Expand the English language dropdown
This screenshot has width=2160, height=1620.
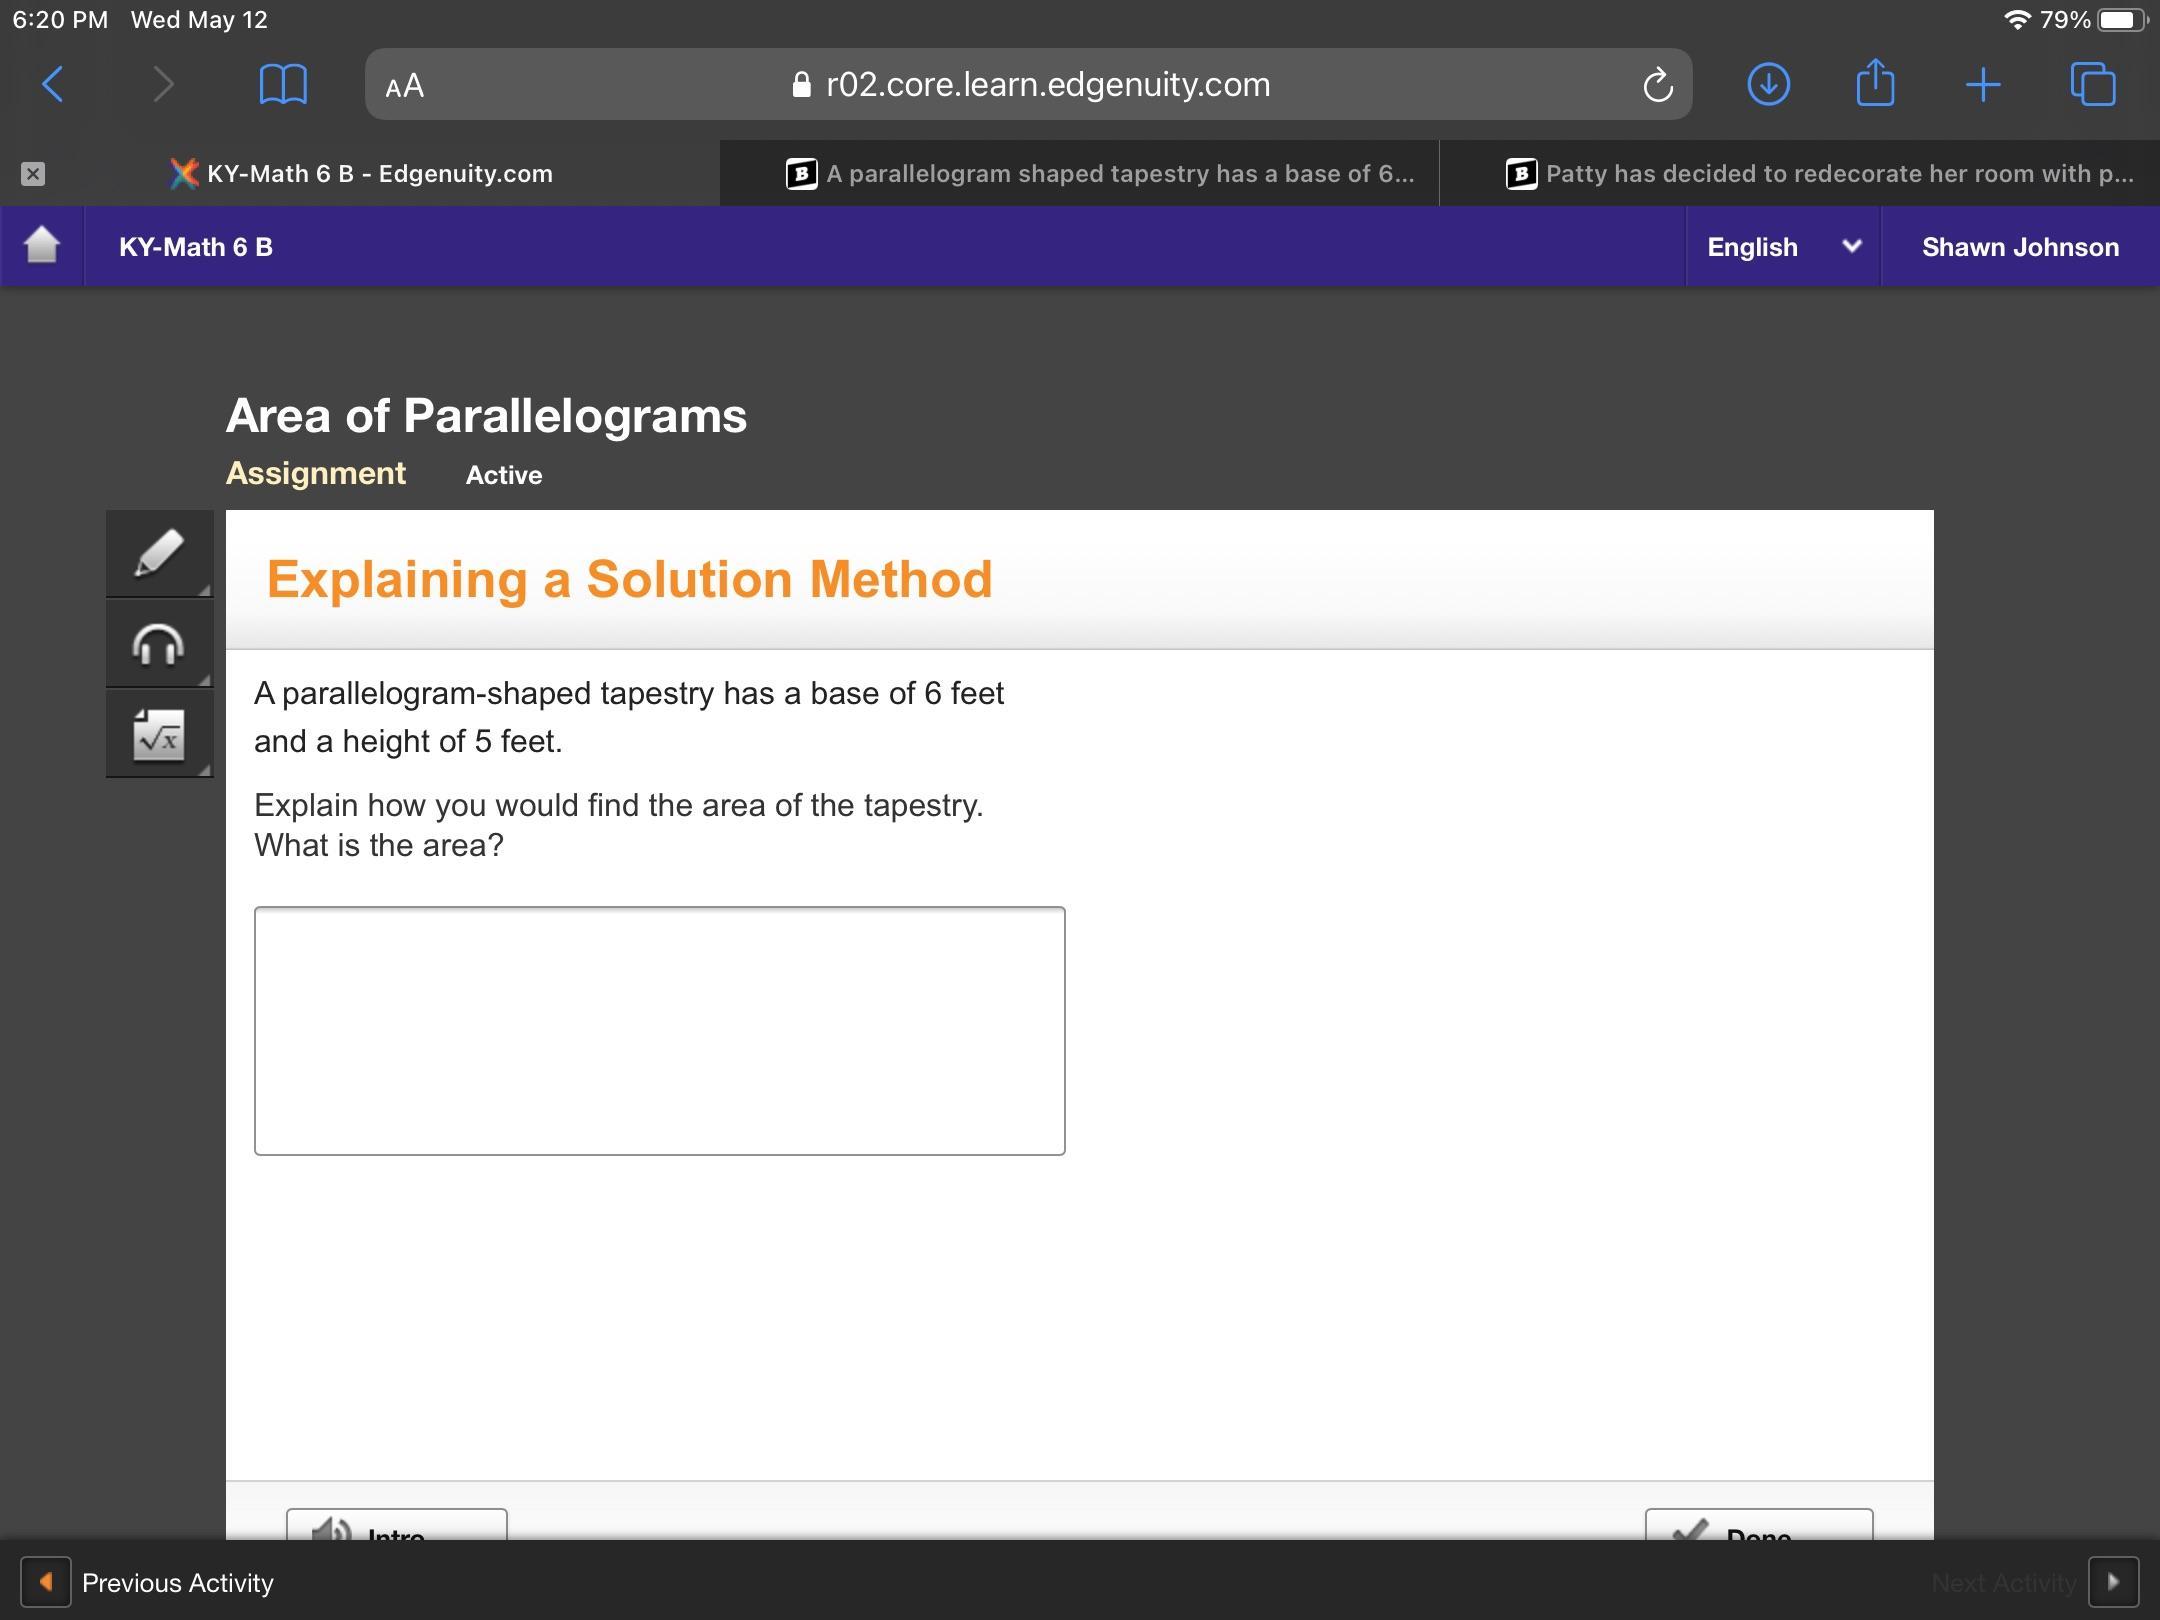pyautogui.click(x=1782, y=247)
